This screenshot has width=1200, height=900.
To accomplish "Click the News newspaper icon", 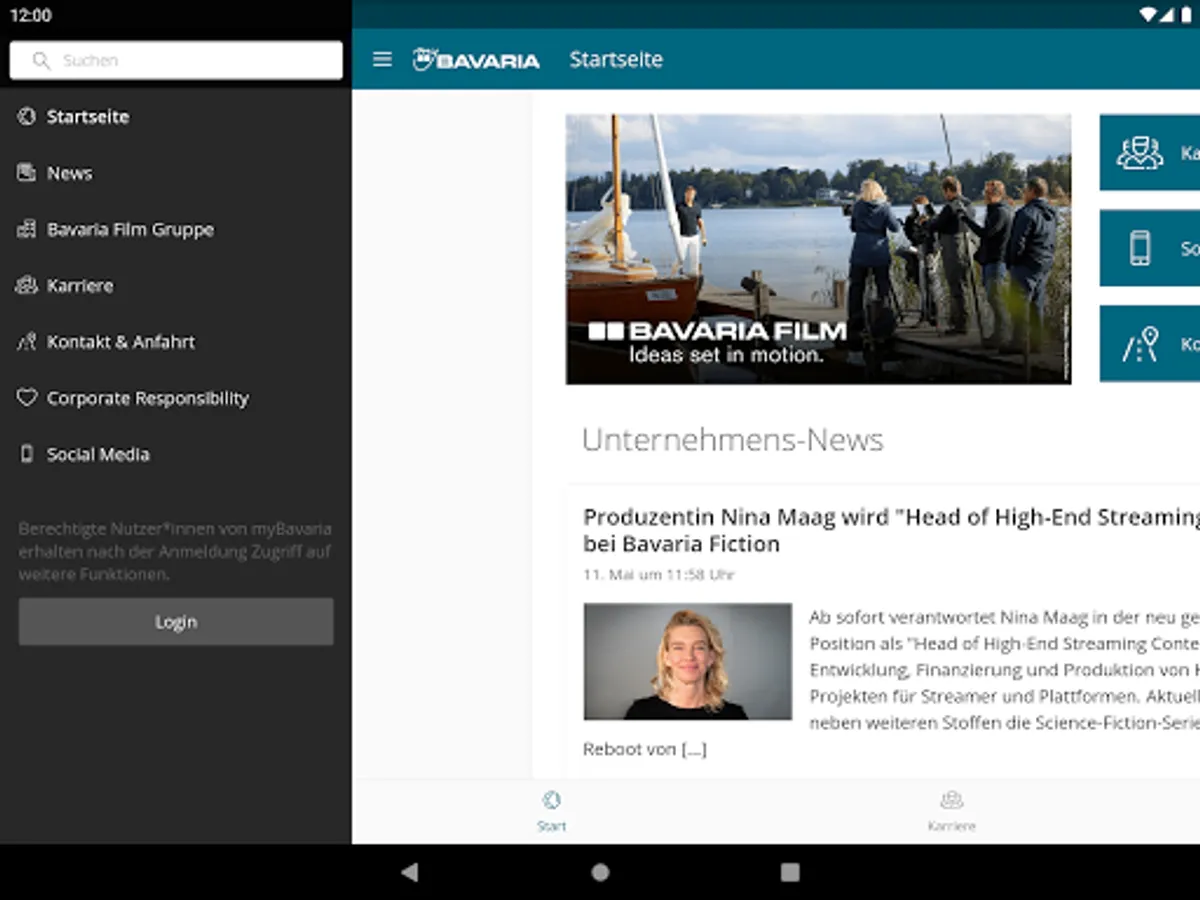I will [26, 173].
